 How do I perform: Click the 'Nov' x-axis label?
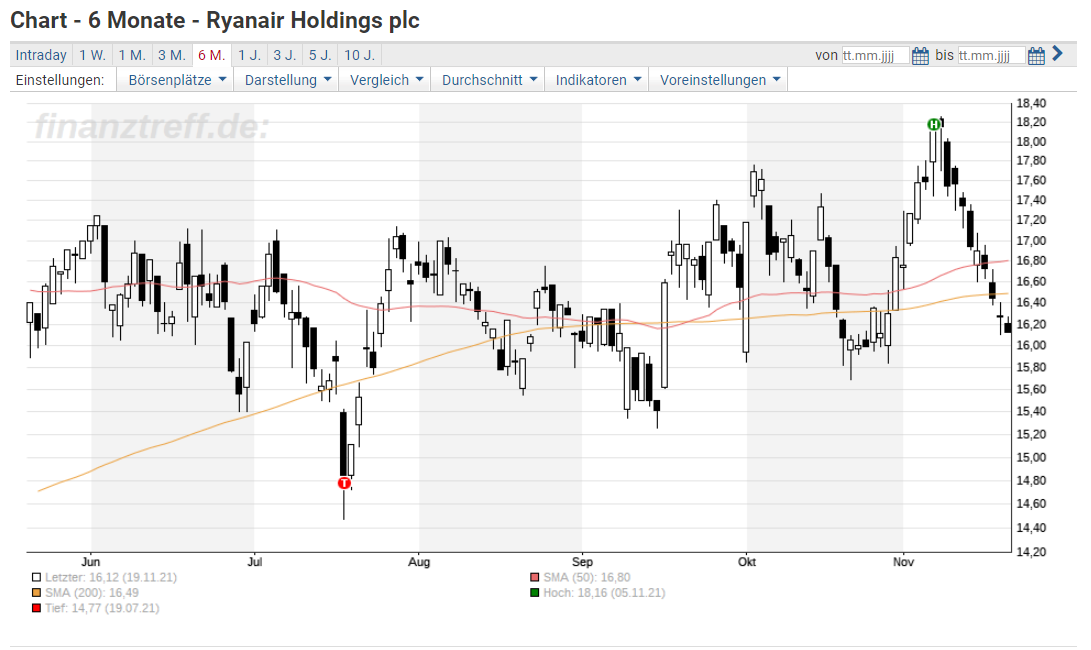tap(903, 562)
